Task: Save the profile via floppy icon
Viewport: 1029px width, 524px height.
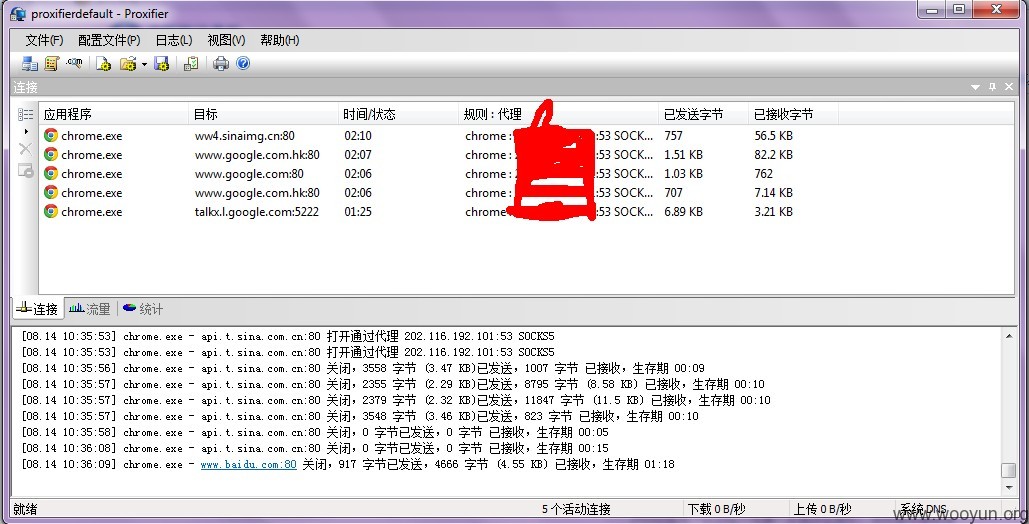Action: coord(161,64)
